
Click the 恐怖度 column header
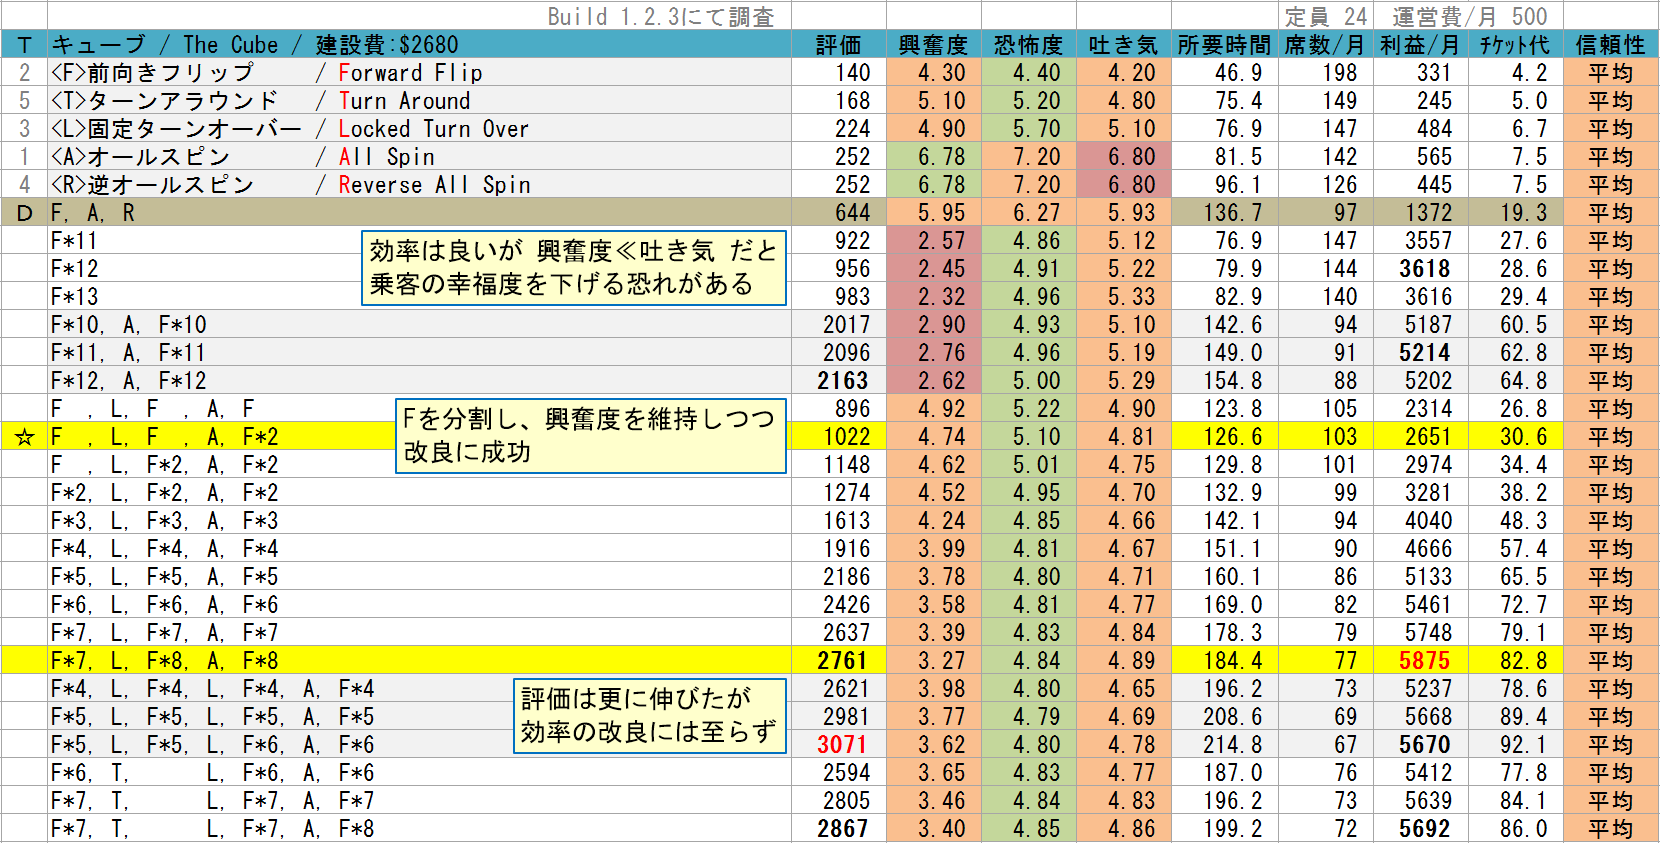[1028, 45]
